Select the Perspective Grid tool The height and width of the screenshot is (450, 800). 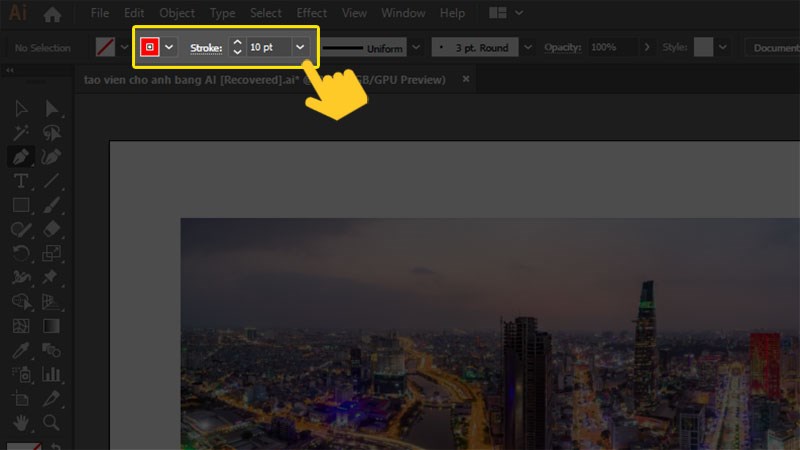pos(51,302)
